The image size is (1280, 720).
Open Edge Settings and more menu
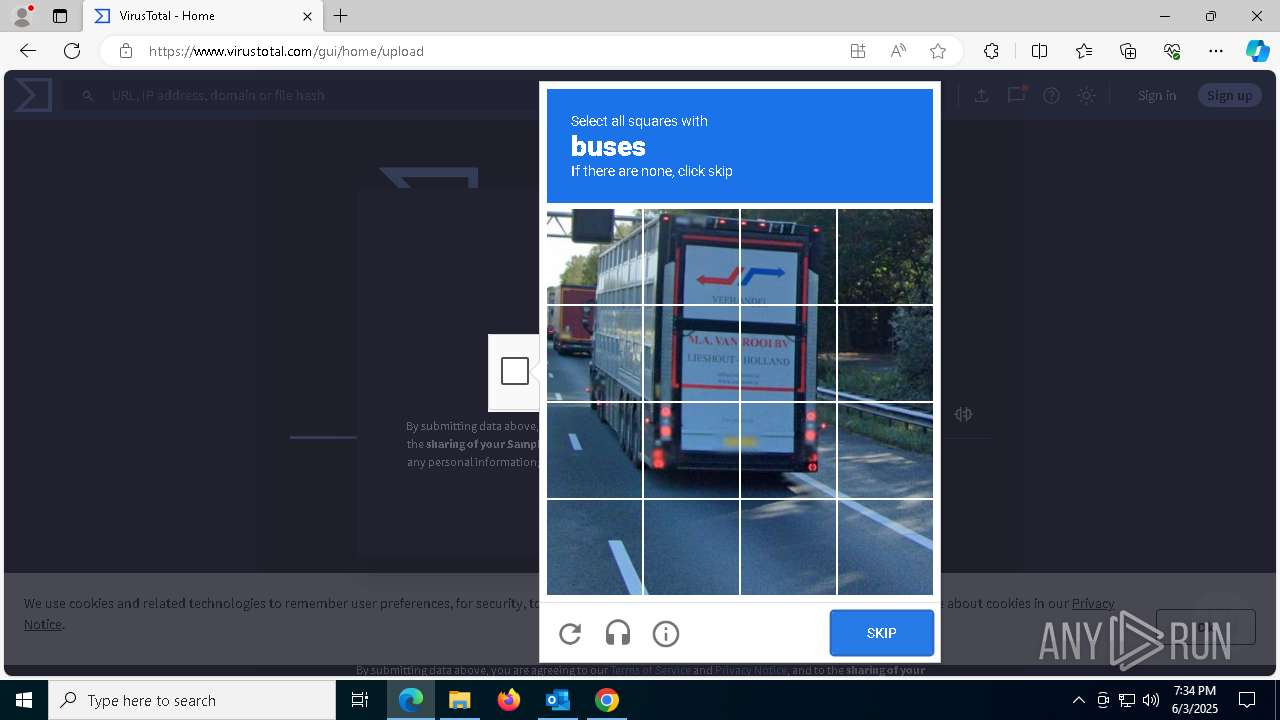point(1216,51)
